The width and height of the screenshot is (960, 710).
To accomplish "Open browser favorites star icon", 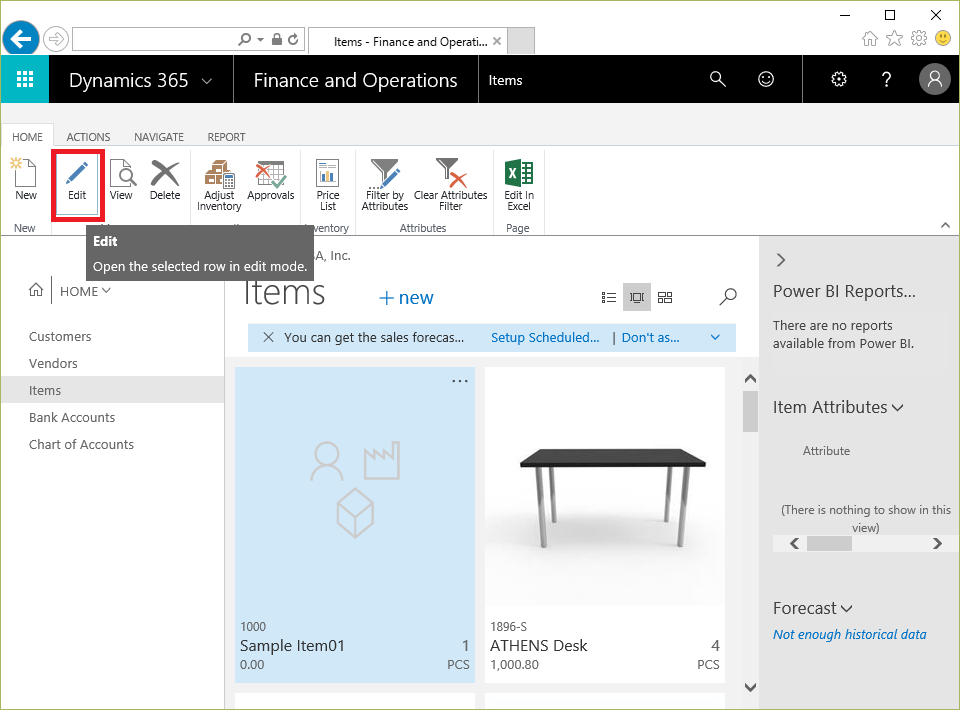I will pos(894,39).
